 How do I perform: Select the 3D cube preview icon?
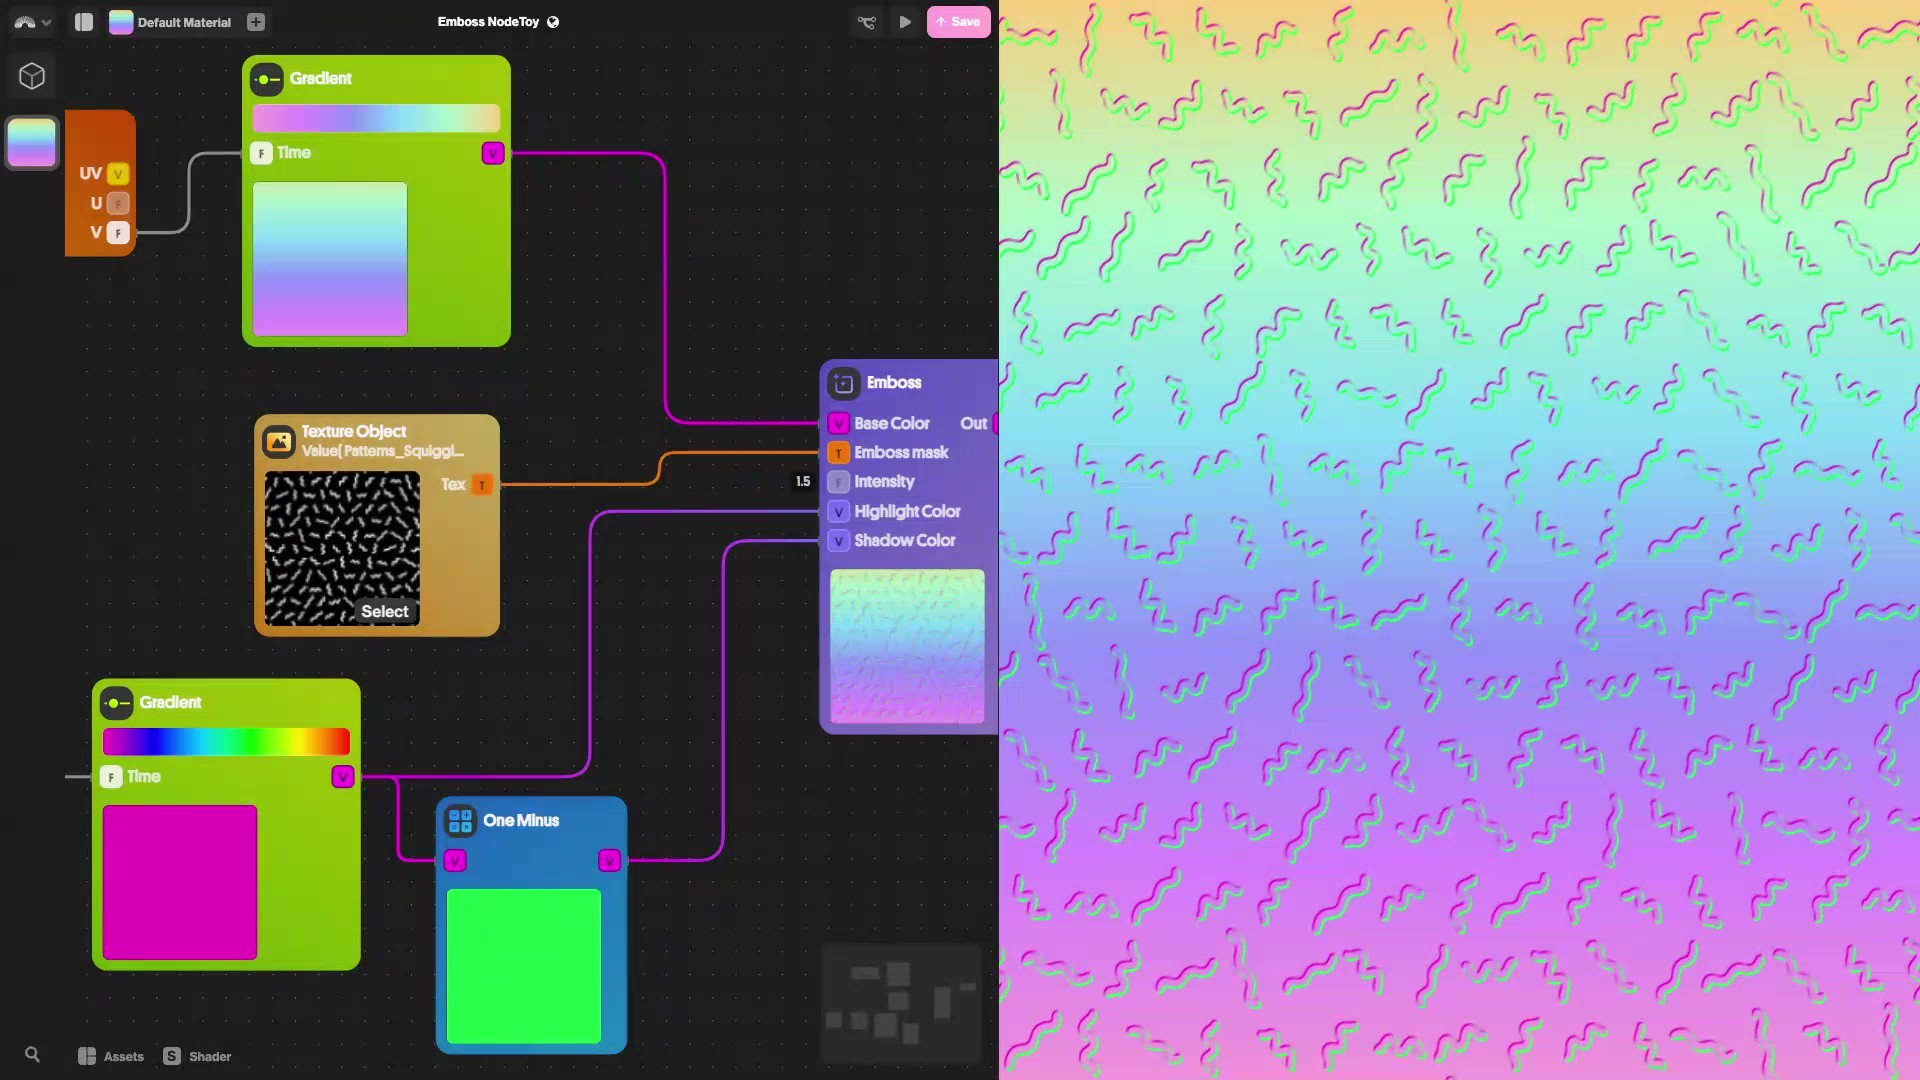point(33,75)
